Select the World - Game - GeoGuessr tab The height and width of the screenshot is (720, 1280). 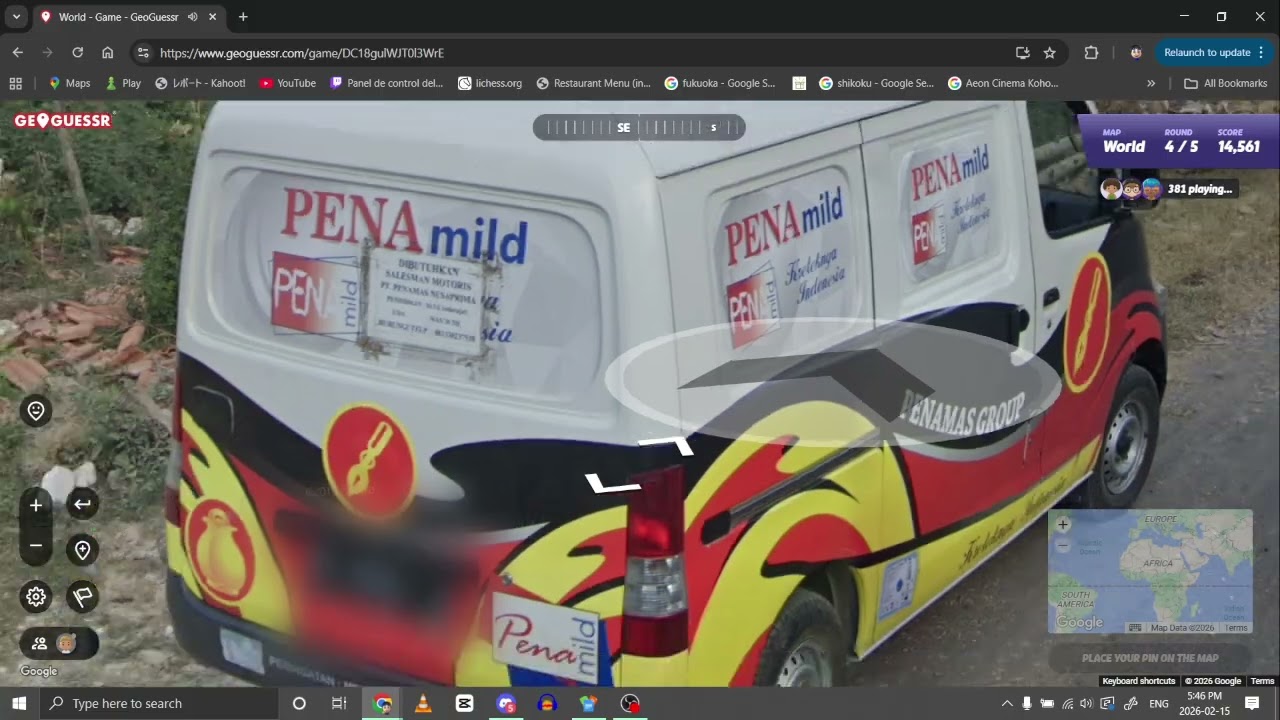coord(129,17)
